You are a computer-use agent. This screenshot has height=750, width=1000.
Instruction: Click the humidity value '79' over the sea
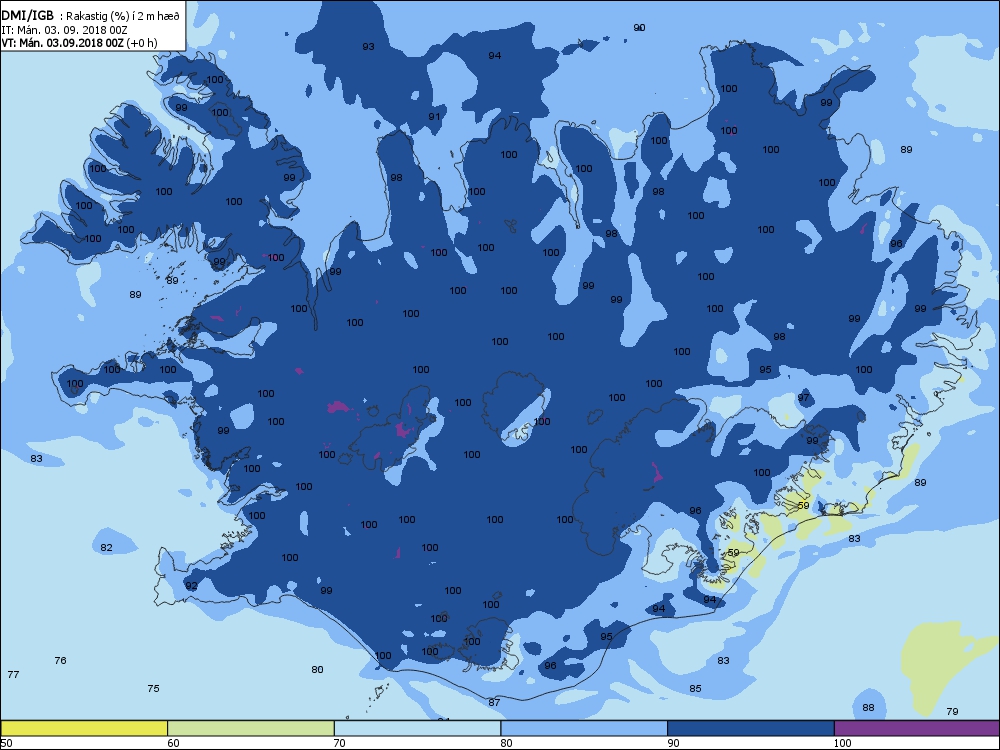952,711
